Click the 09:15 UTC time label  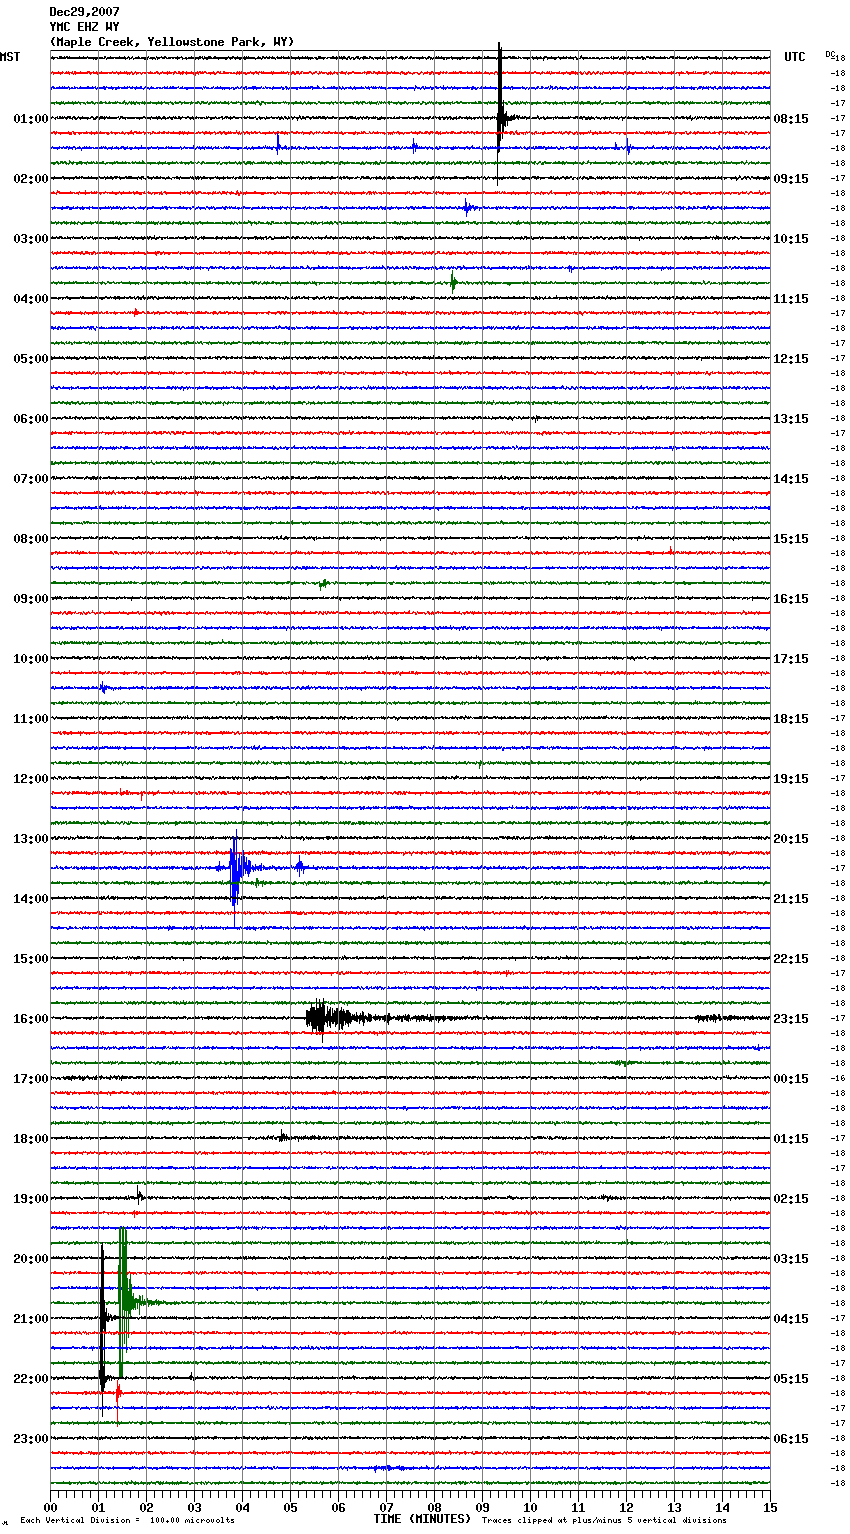[x=791, y=179]
